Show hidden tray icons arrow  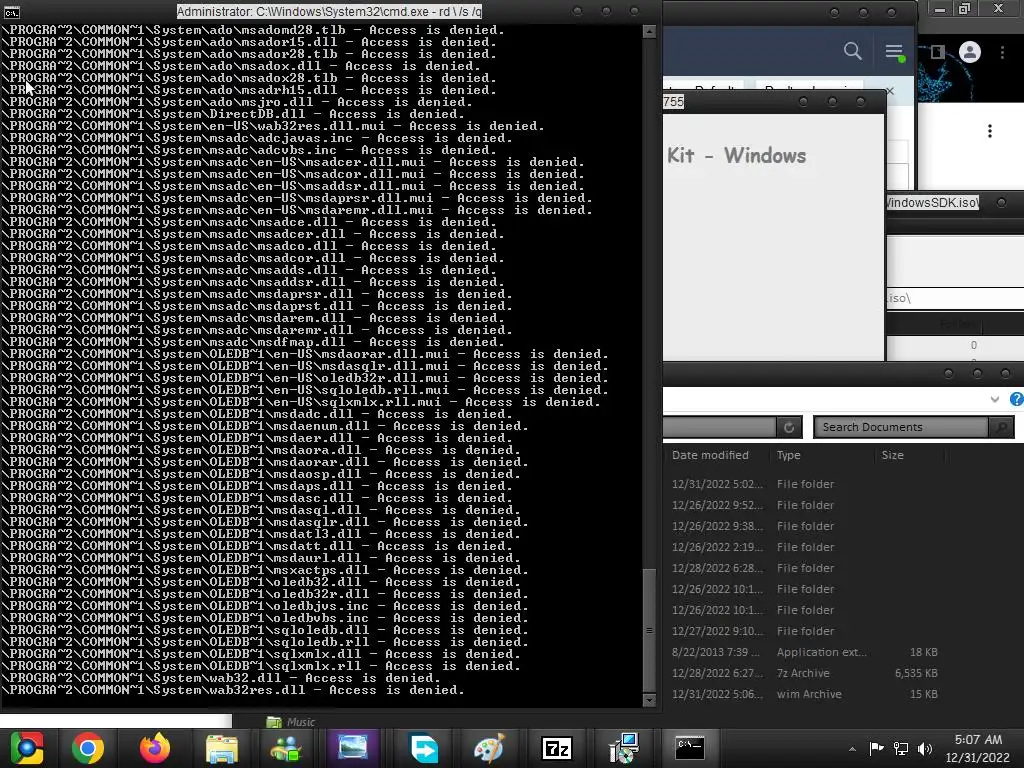click(x=852, y=749)
